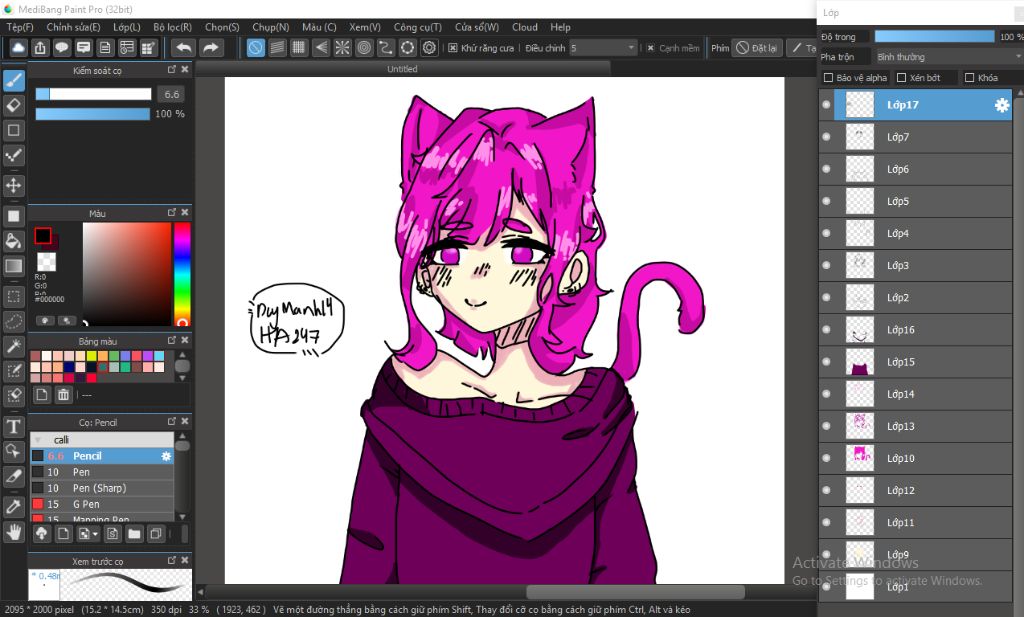Select the rectangular Select tool
1024x617 pixels.
tap(14, 296)
